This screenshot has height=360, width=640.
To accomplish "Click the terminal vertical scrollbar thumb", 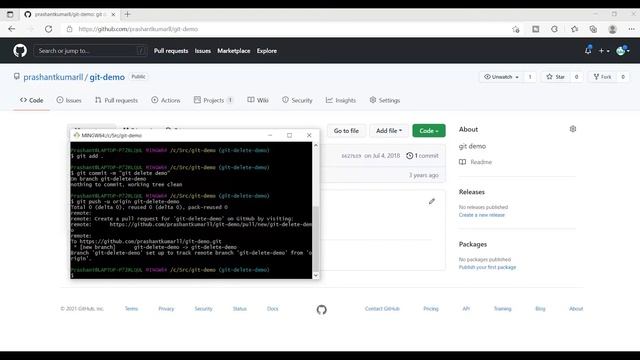I will pyautogui.click(x=316, y=239).
